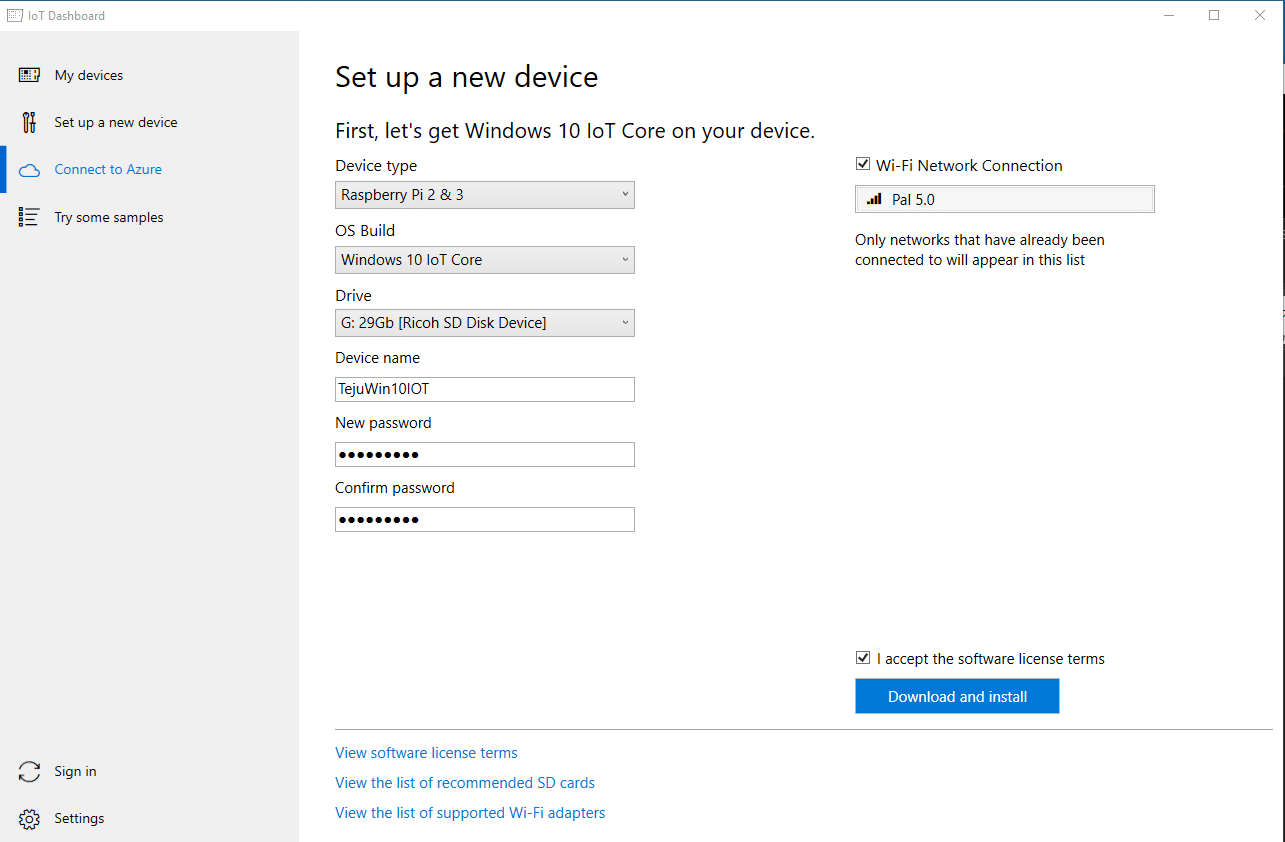Viewport: 1285px width, 842px height.
Task: Focus the Confirm password field
Action: pyautogui.click(x=485, y=519)
